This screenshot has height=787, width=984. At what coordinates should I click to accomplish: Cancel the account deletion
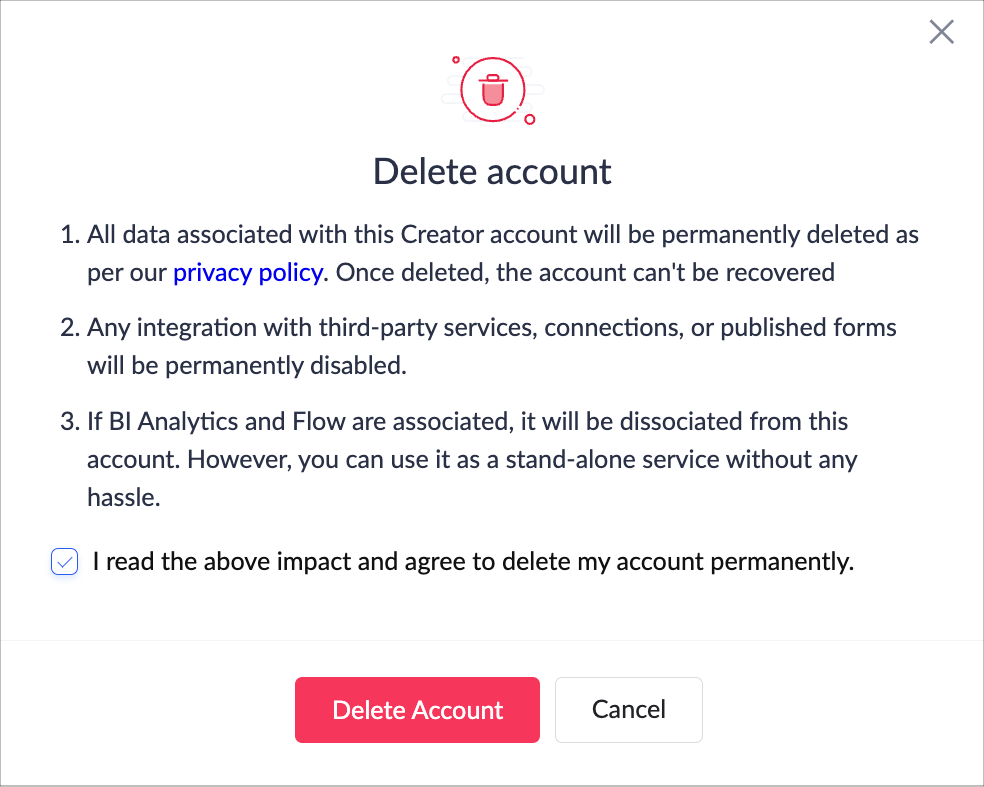pyautogui.click(x=628, y=710)
